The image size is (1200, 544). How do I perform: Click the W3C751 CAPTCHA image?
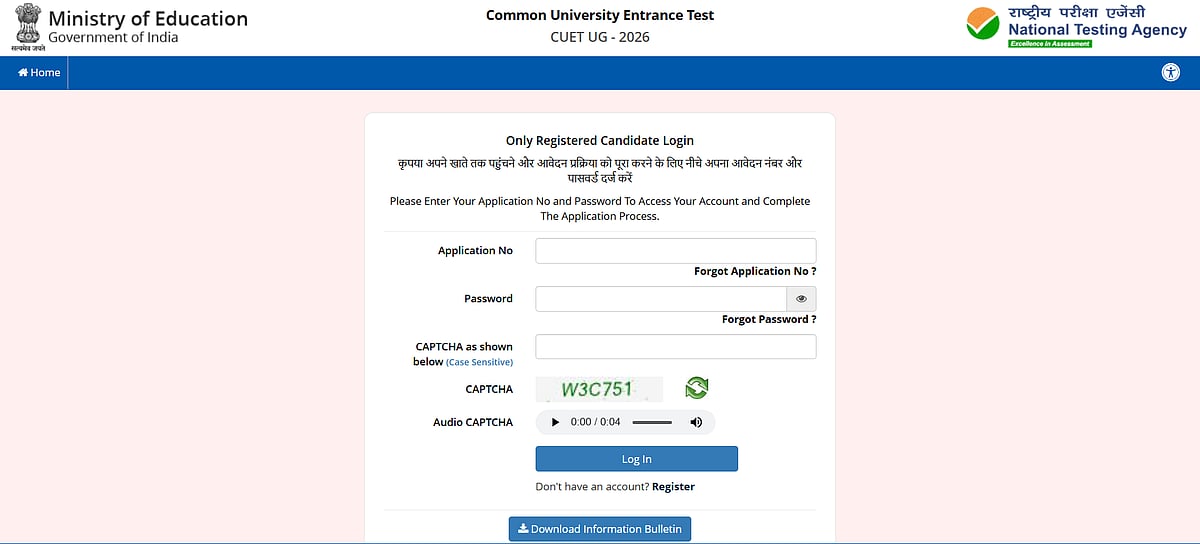tap(599, 389)
